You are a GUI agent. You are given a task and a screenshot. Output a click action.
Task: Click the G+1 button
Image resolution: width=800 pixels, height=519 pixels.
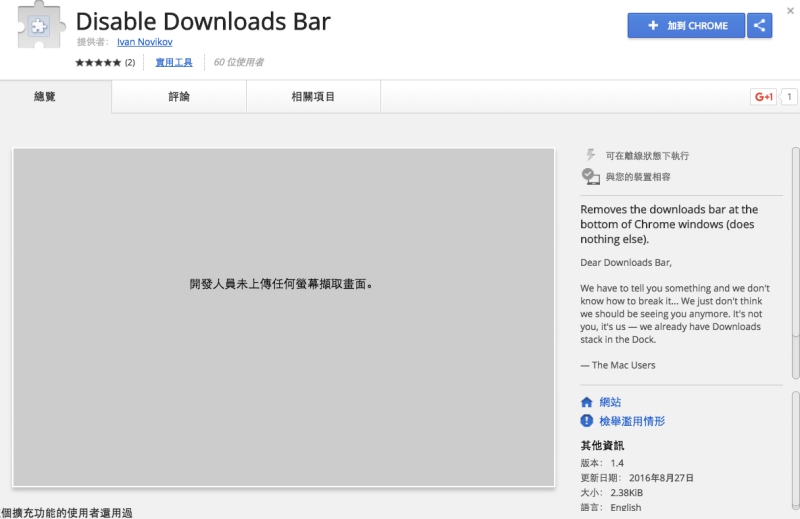(x=763, y=96)
